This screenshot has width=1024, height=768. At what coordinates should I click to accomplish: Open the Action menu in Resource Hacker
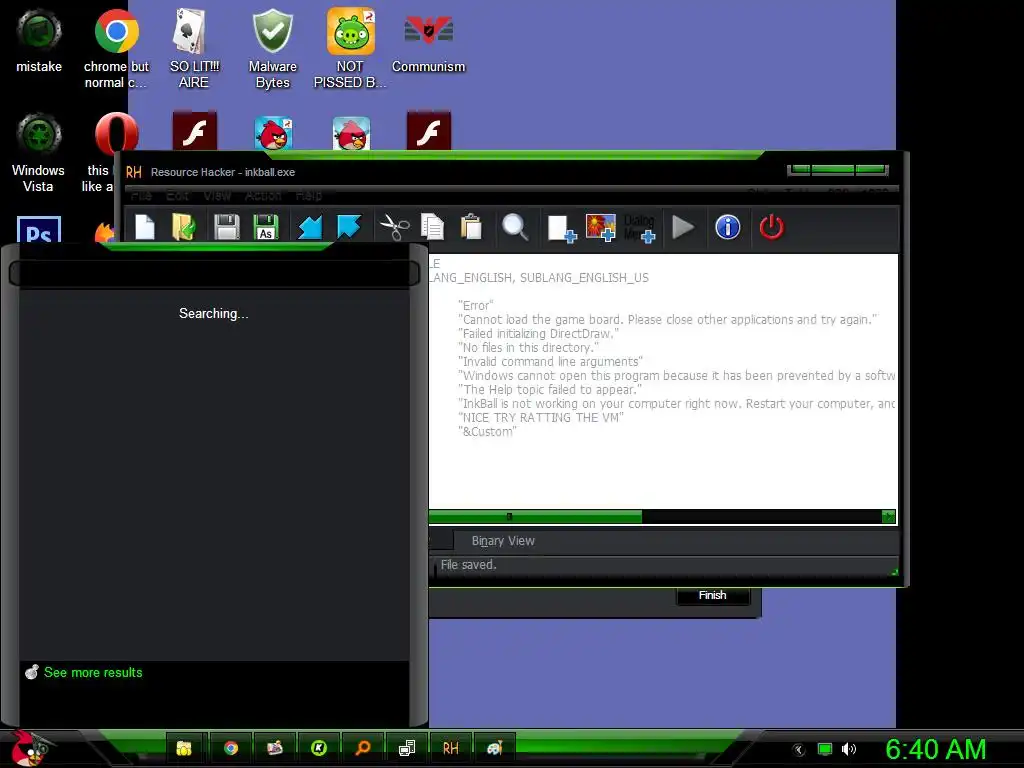tap(263, 195)
